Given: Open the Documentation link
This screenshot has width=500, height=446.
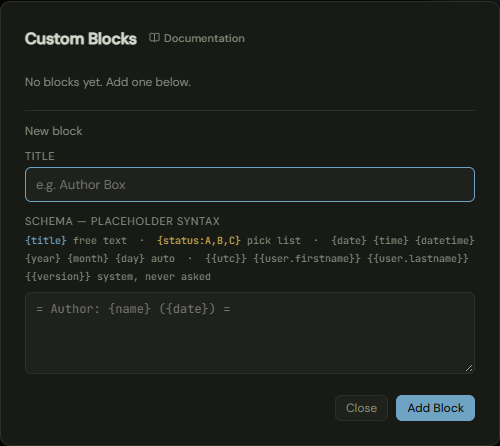Looking at the screenshot, I should click(x=197, y=38).
